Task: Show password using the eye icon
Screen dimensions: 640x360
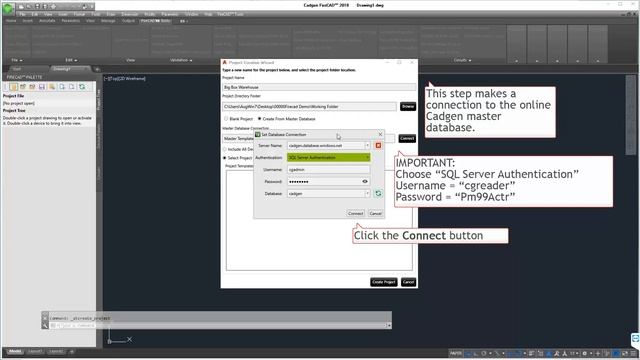Action: (365, 181)
